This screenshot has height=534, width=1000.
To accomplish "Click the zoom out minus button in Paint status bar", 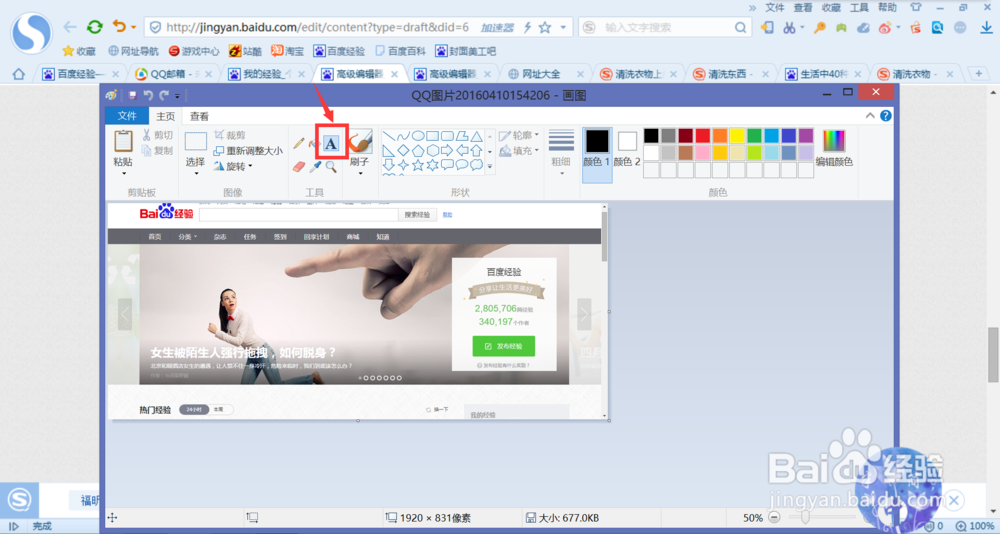I will [774, 517].
